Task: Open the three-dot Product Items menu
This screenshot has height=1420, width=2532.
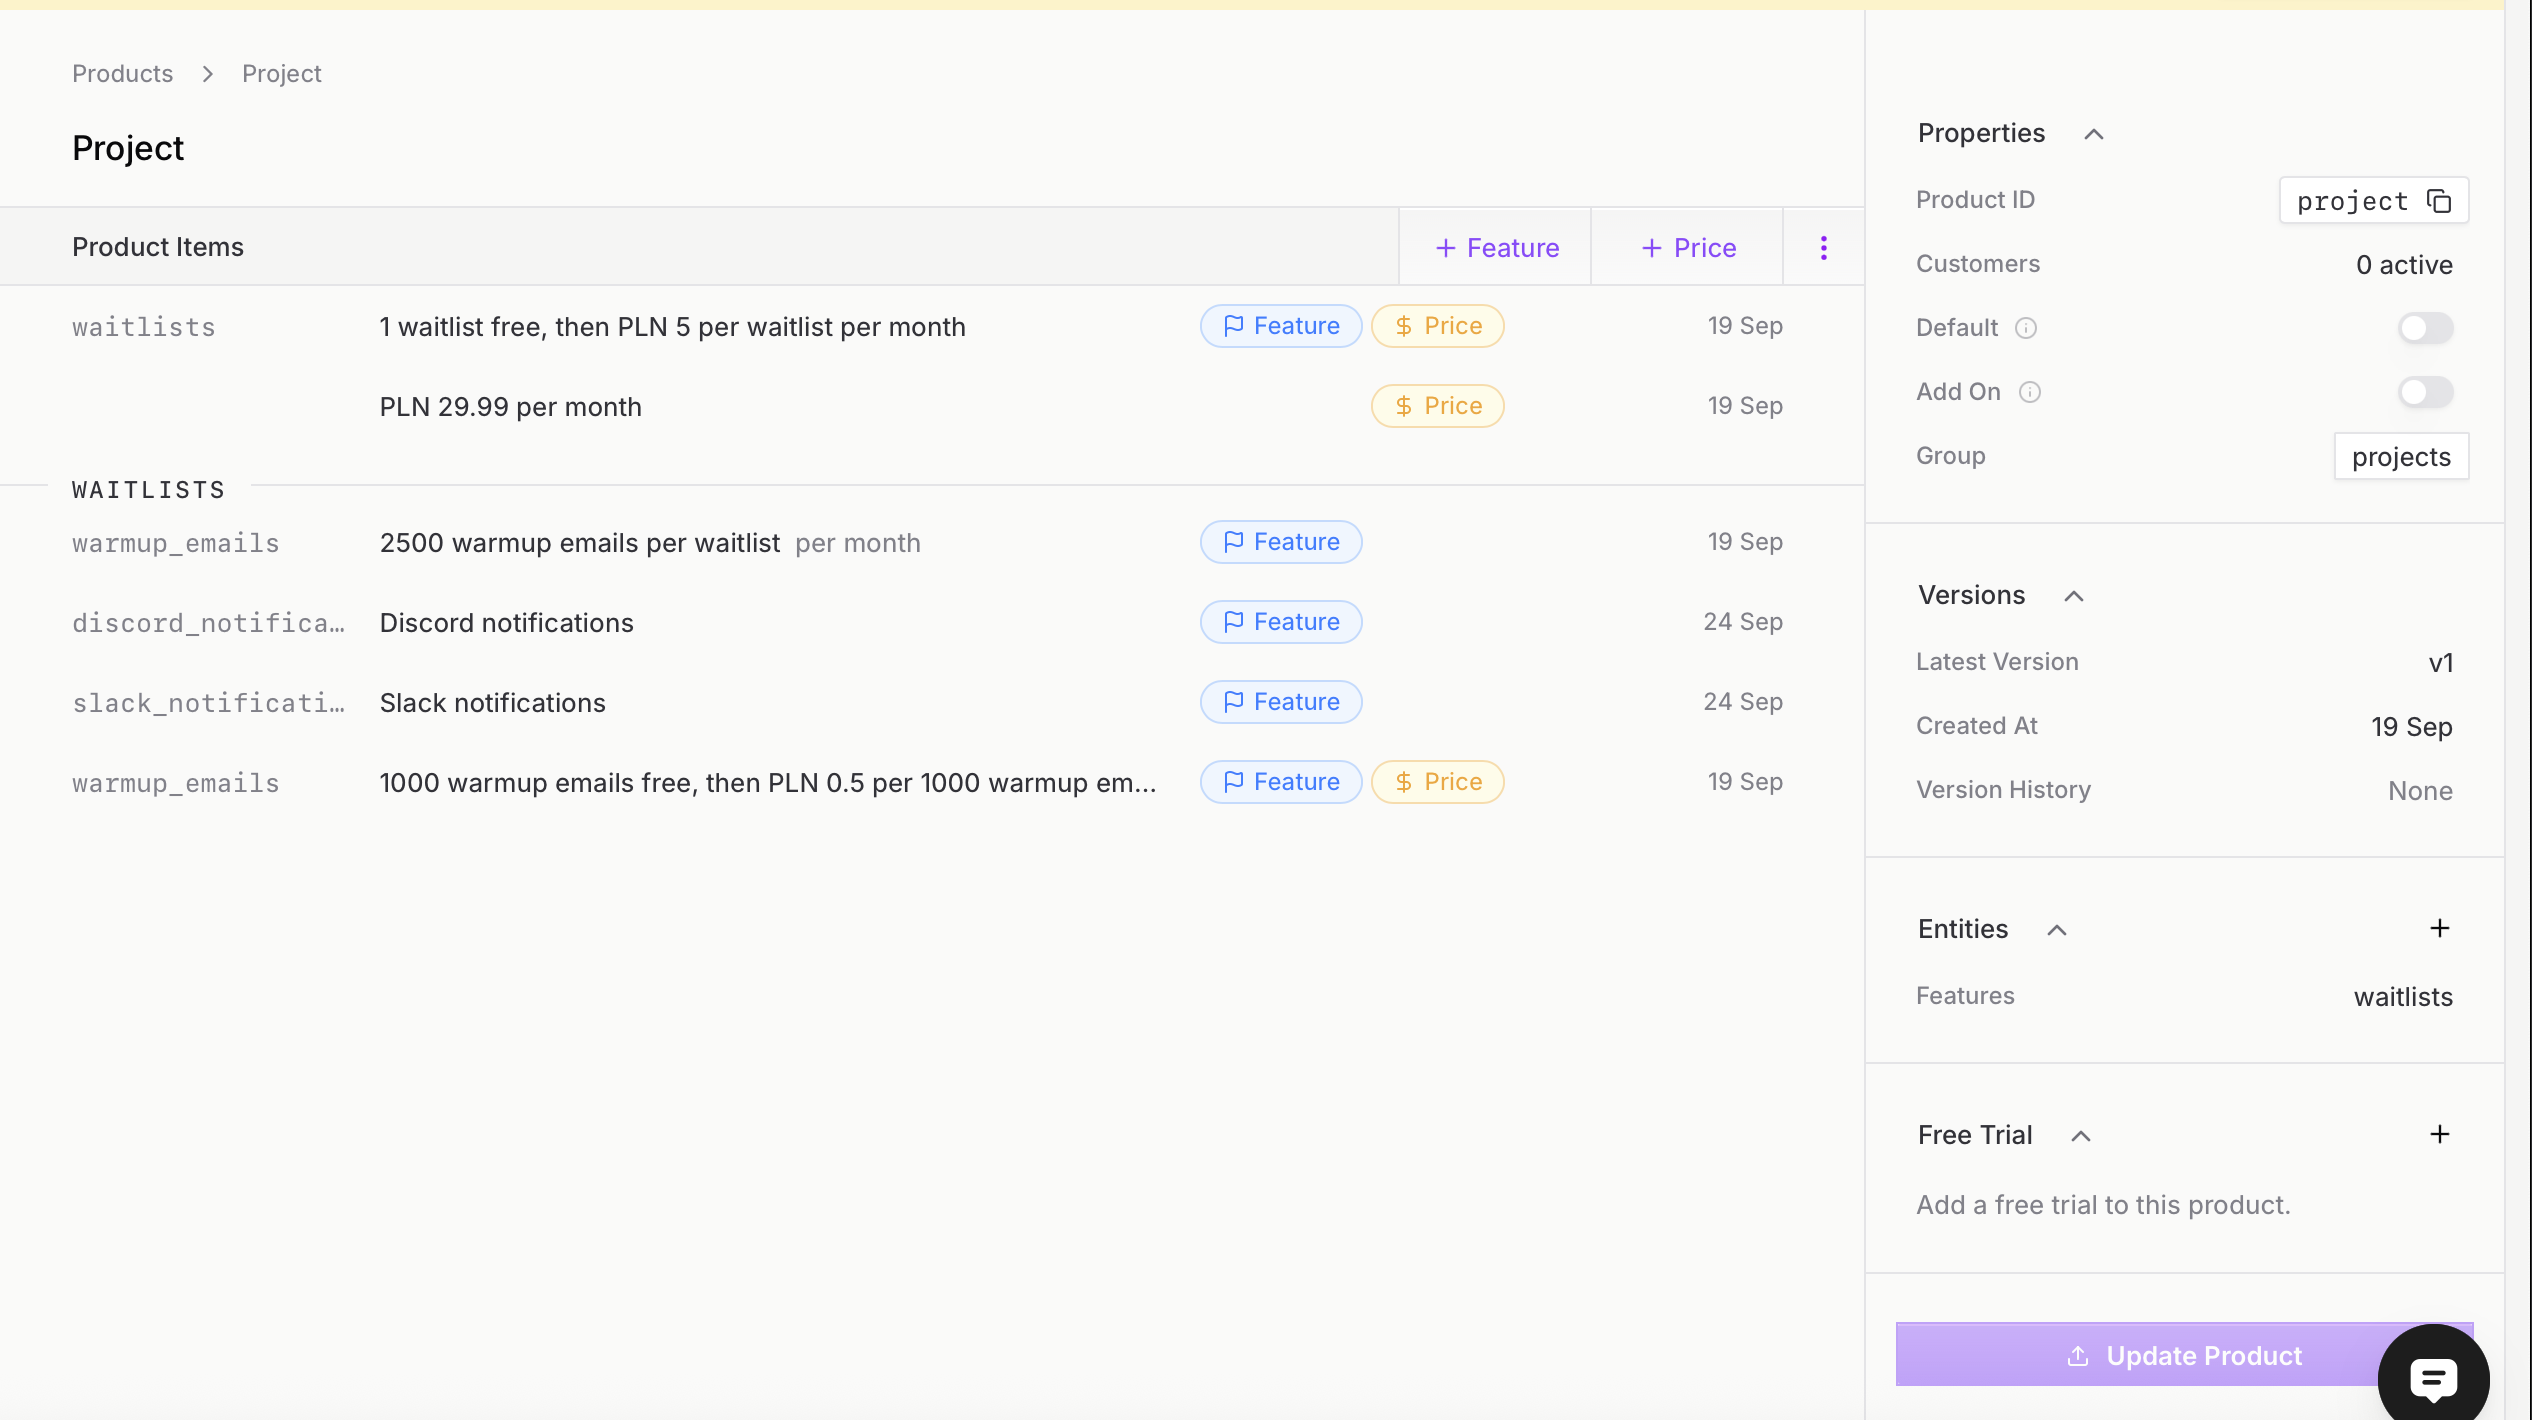Action: [x=1823, y=248]
